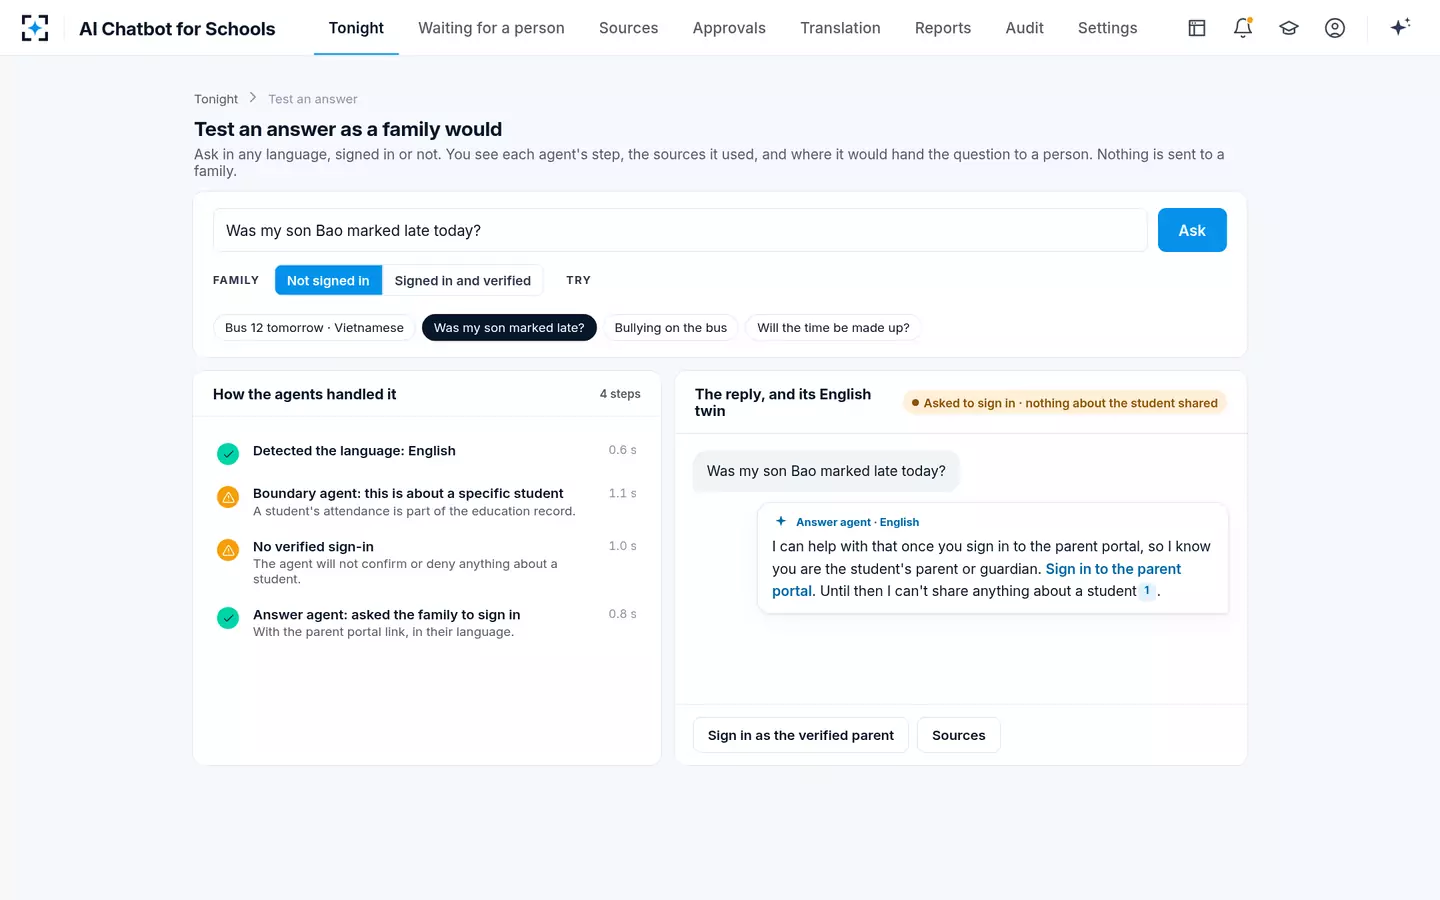Screen dimensions: 1440x900
Task: Click the Detected the language: English step
Action: point(354,451)
